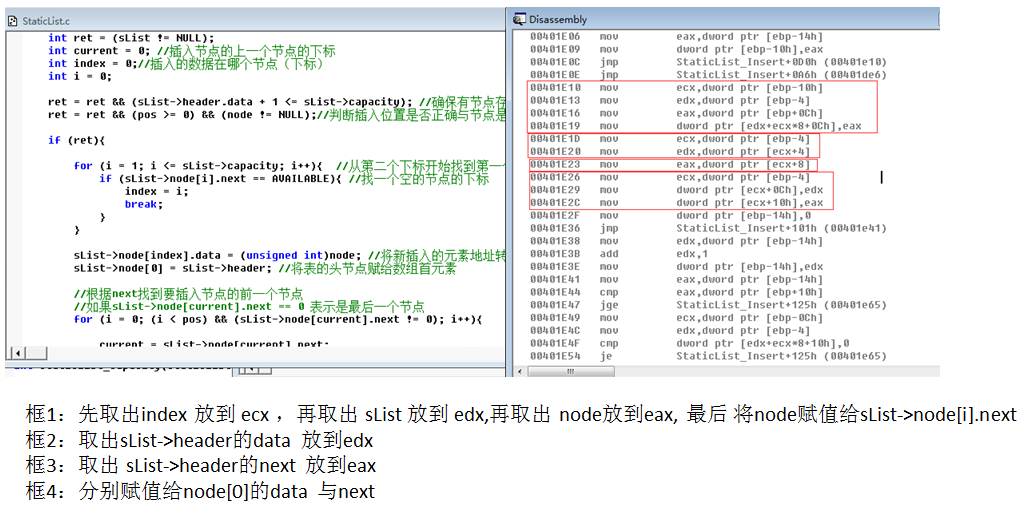
Task: Click the Disassembly window icon in title bar
Action: [x=519, y=19]
